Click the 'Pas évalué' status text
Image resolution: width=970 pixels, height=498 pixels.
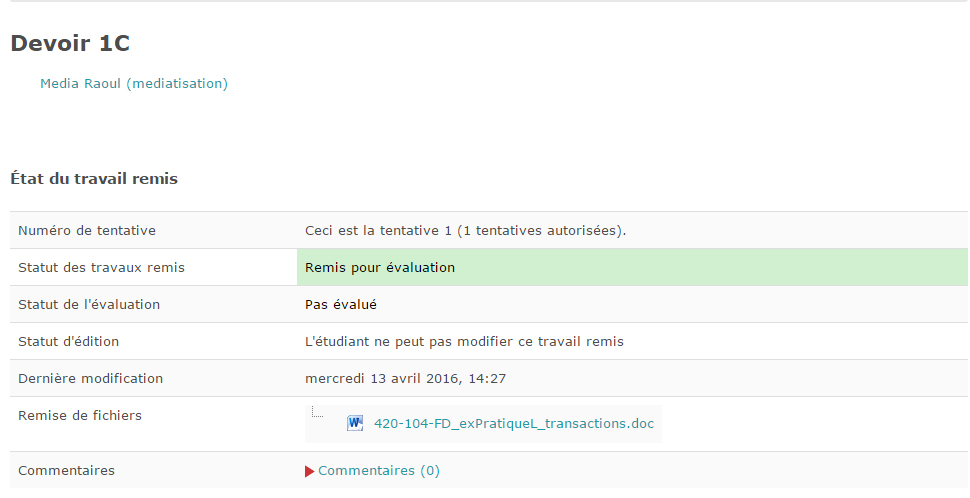pyautogui.click(x=341, y=305)
